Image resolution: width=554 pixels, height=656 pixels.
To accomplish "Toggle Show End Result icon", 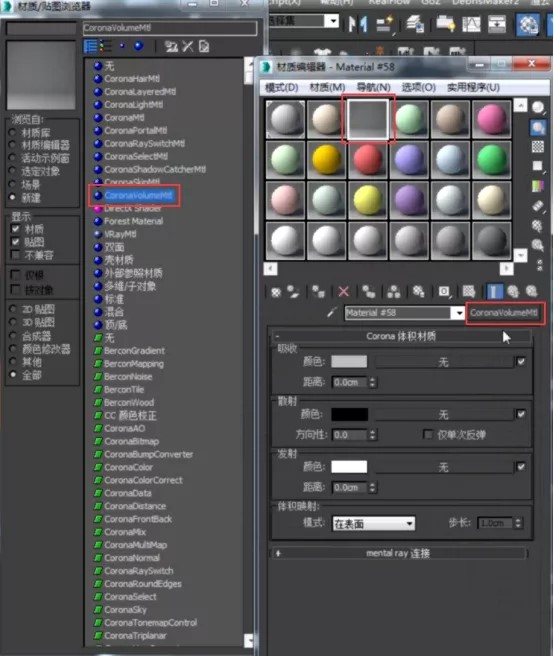I will 494,292.
